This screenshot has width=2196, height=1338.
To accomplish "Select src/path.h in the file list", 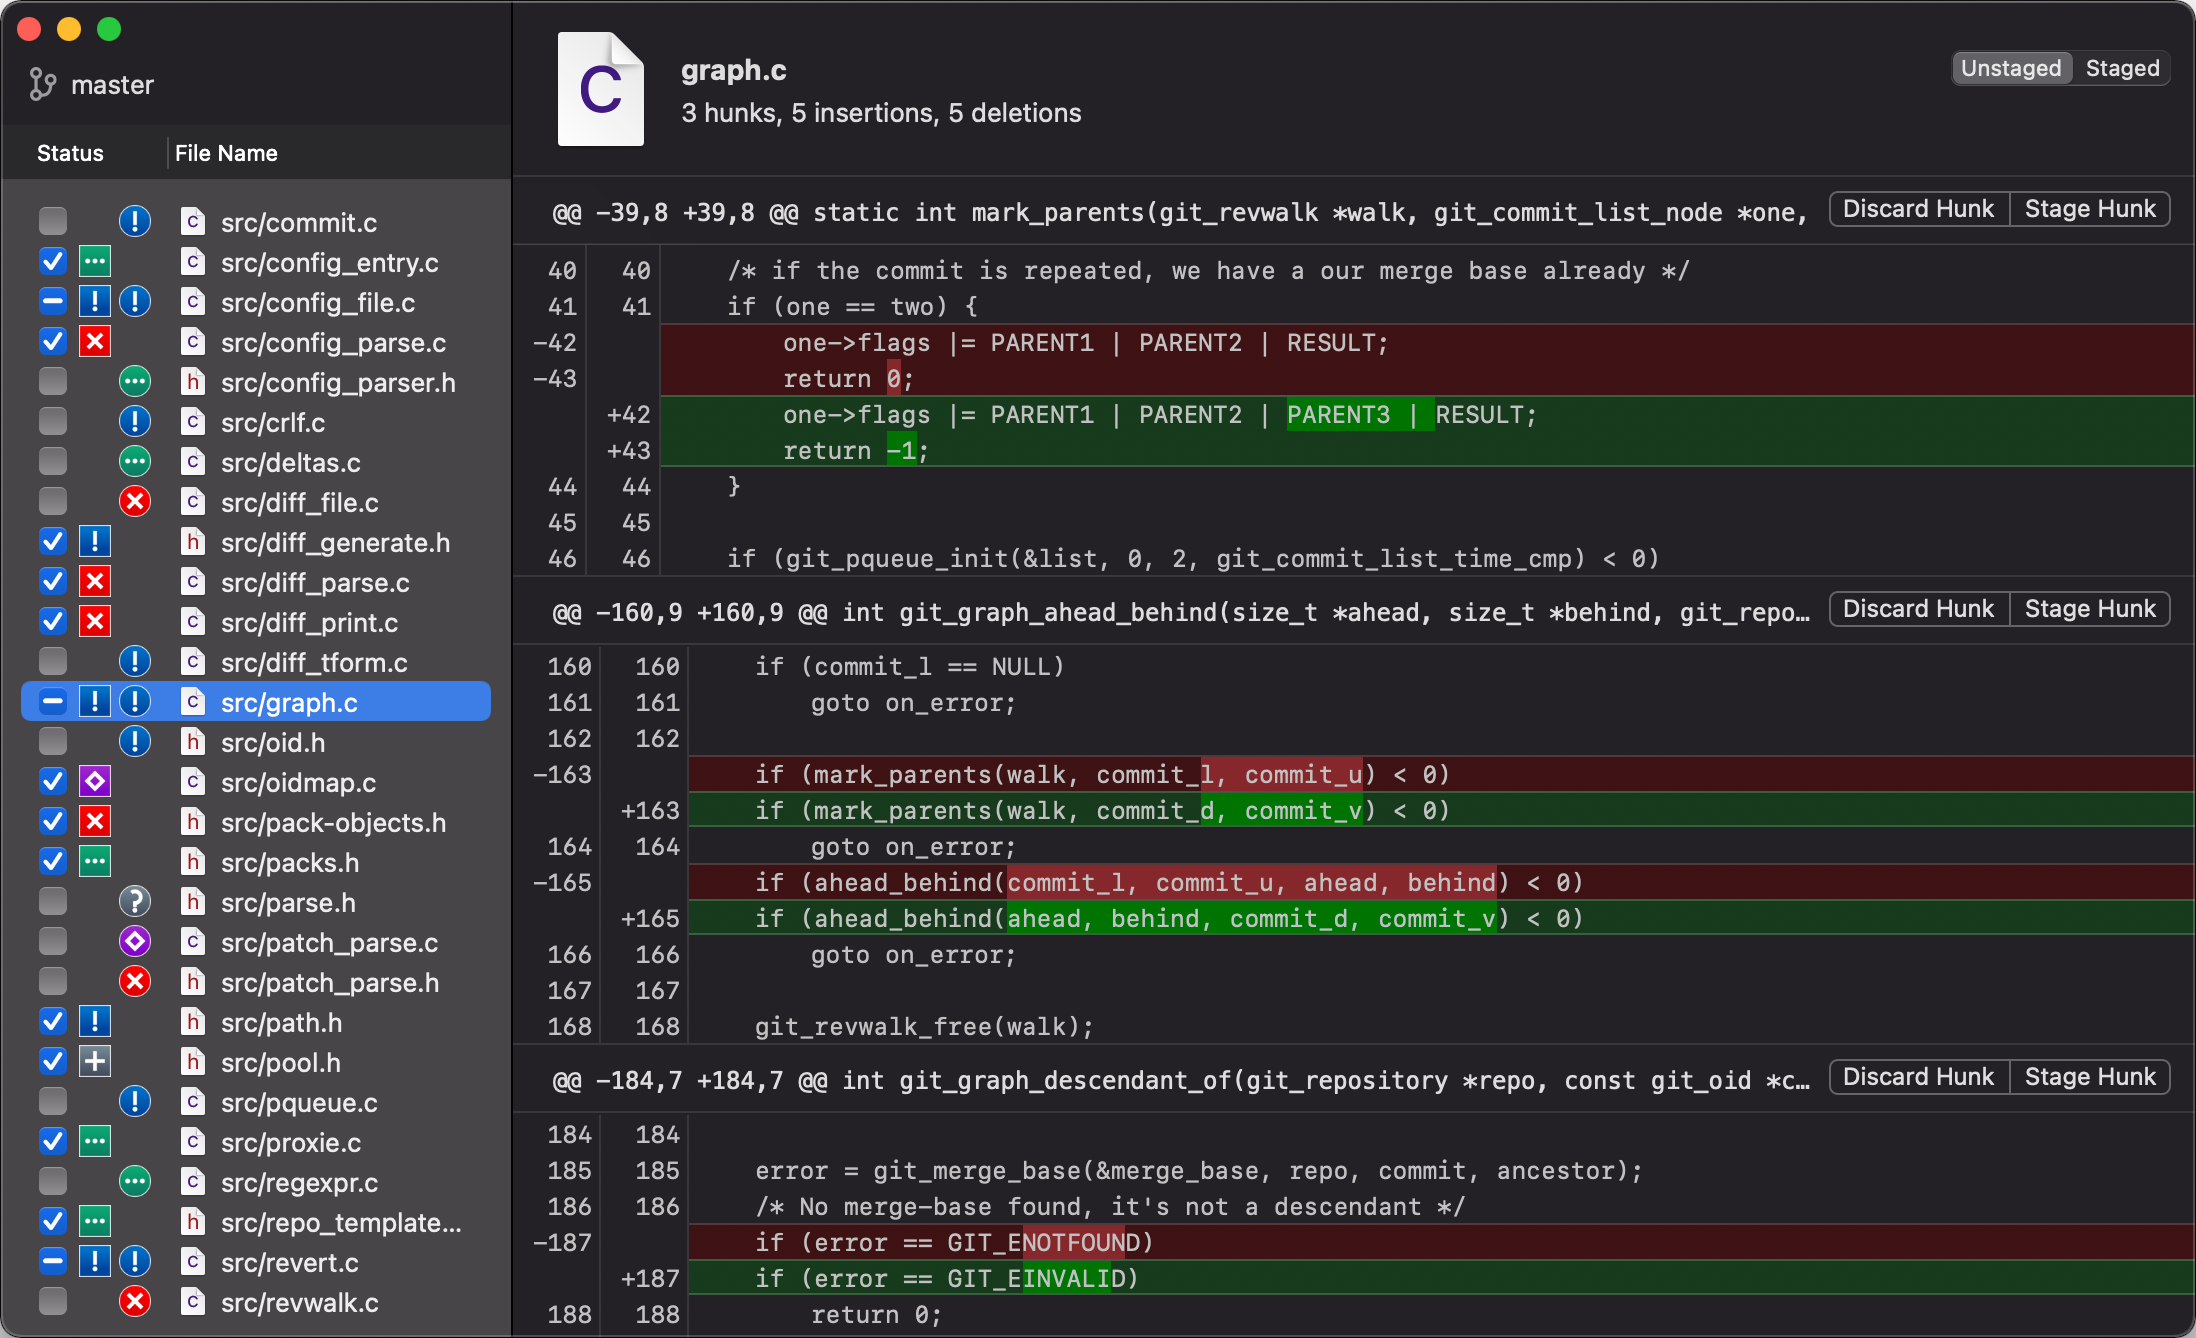I will 256,1022.
